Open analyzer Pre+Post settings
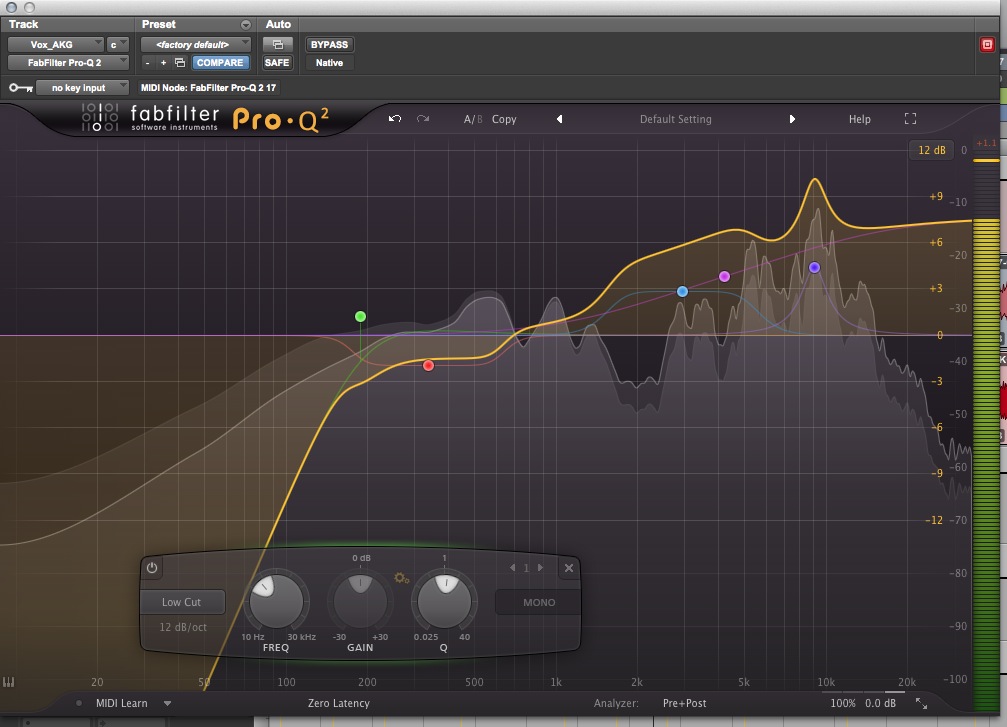The height and width of the screenshot is (727, 1007). tap(684, 703)
